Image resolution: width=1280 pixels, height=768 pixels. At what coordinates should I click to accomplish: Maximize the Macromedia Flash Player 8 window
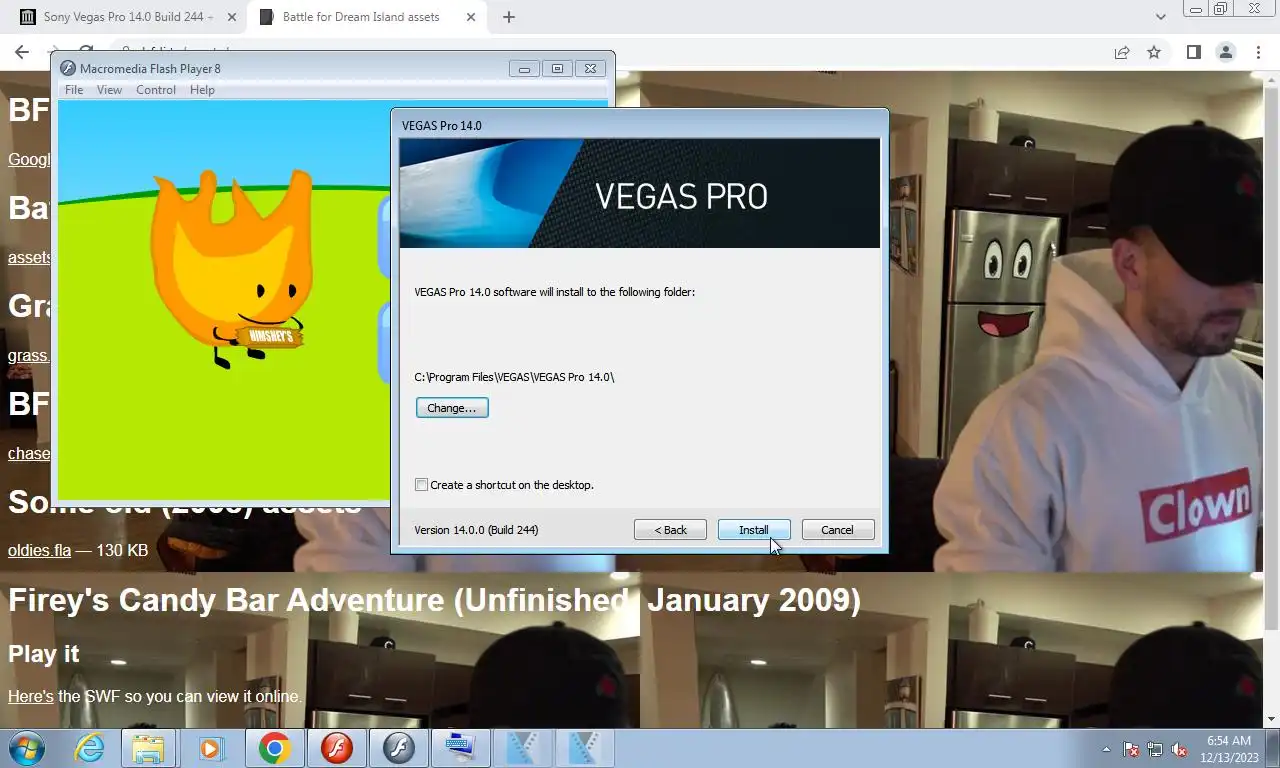pos(557,69)
